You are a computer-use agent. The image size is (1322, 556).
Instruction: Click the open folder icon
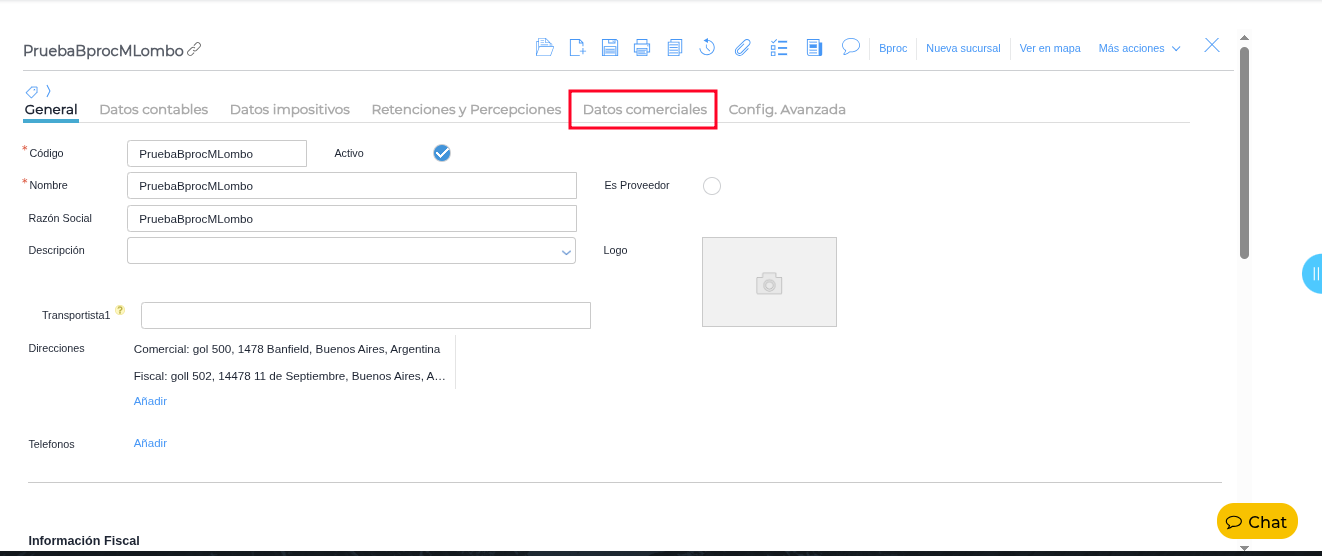tap(544, 47)
